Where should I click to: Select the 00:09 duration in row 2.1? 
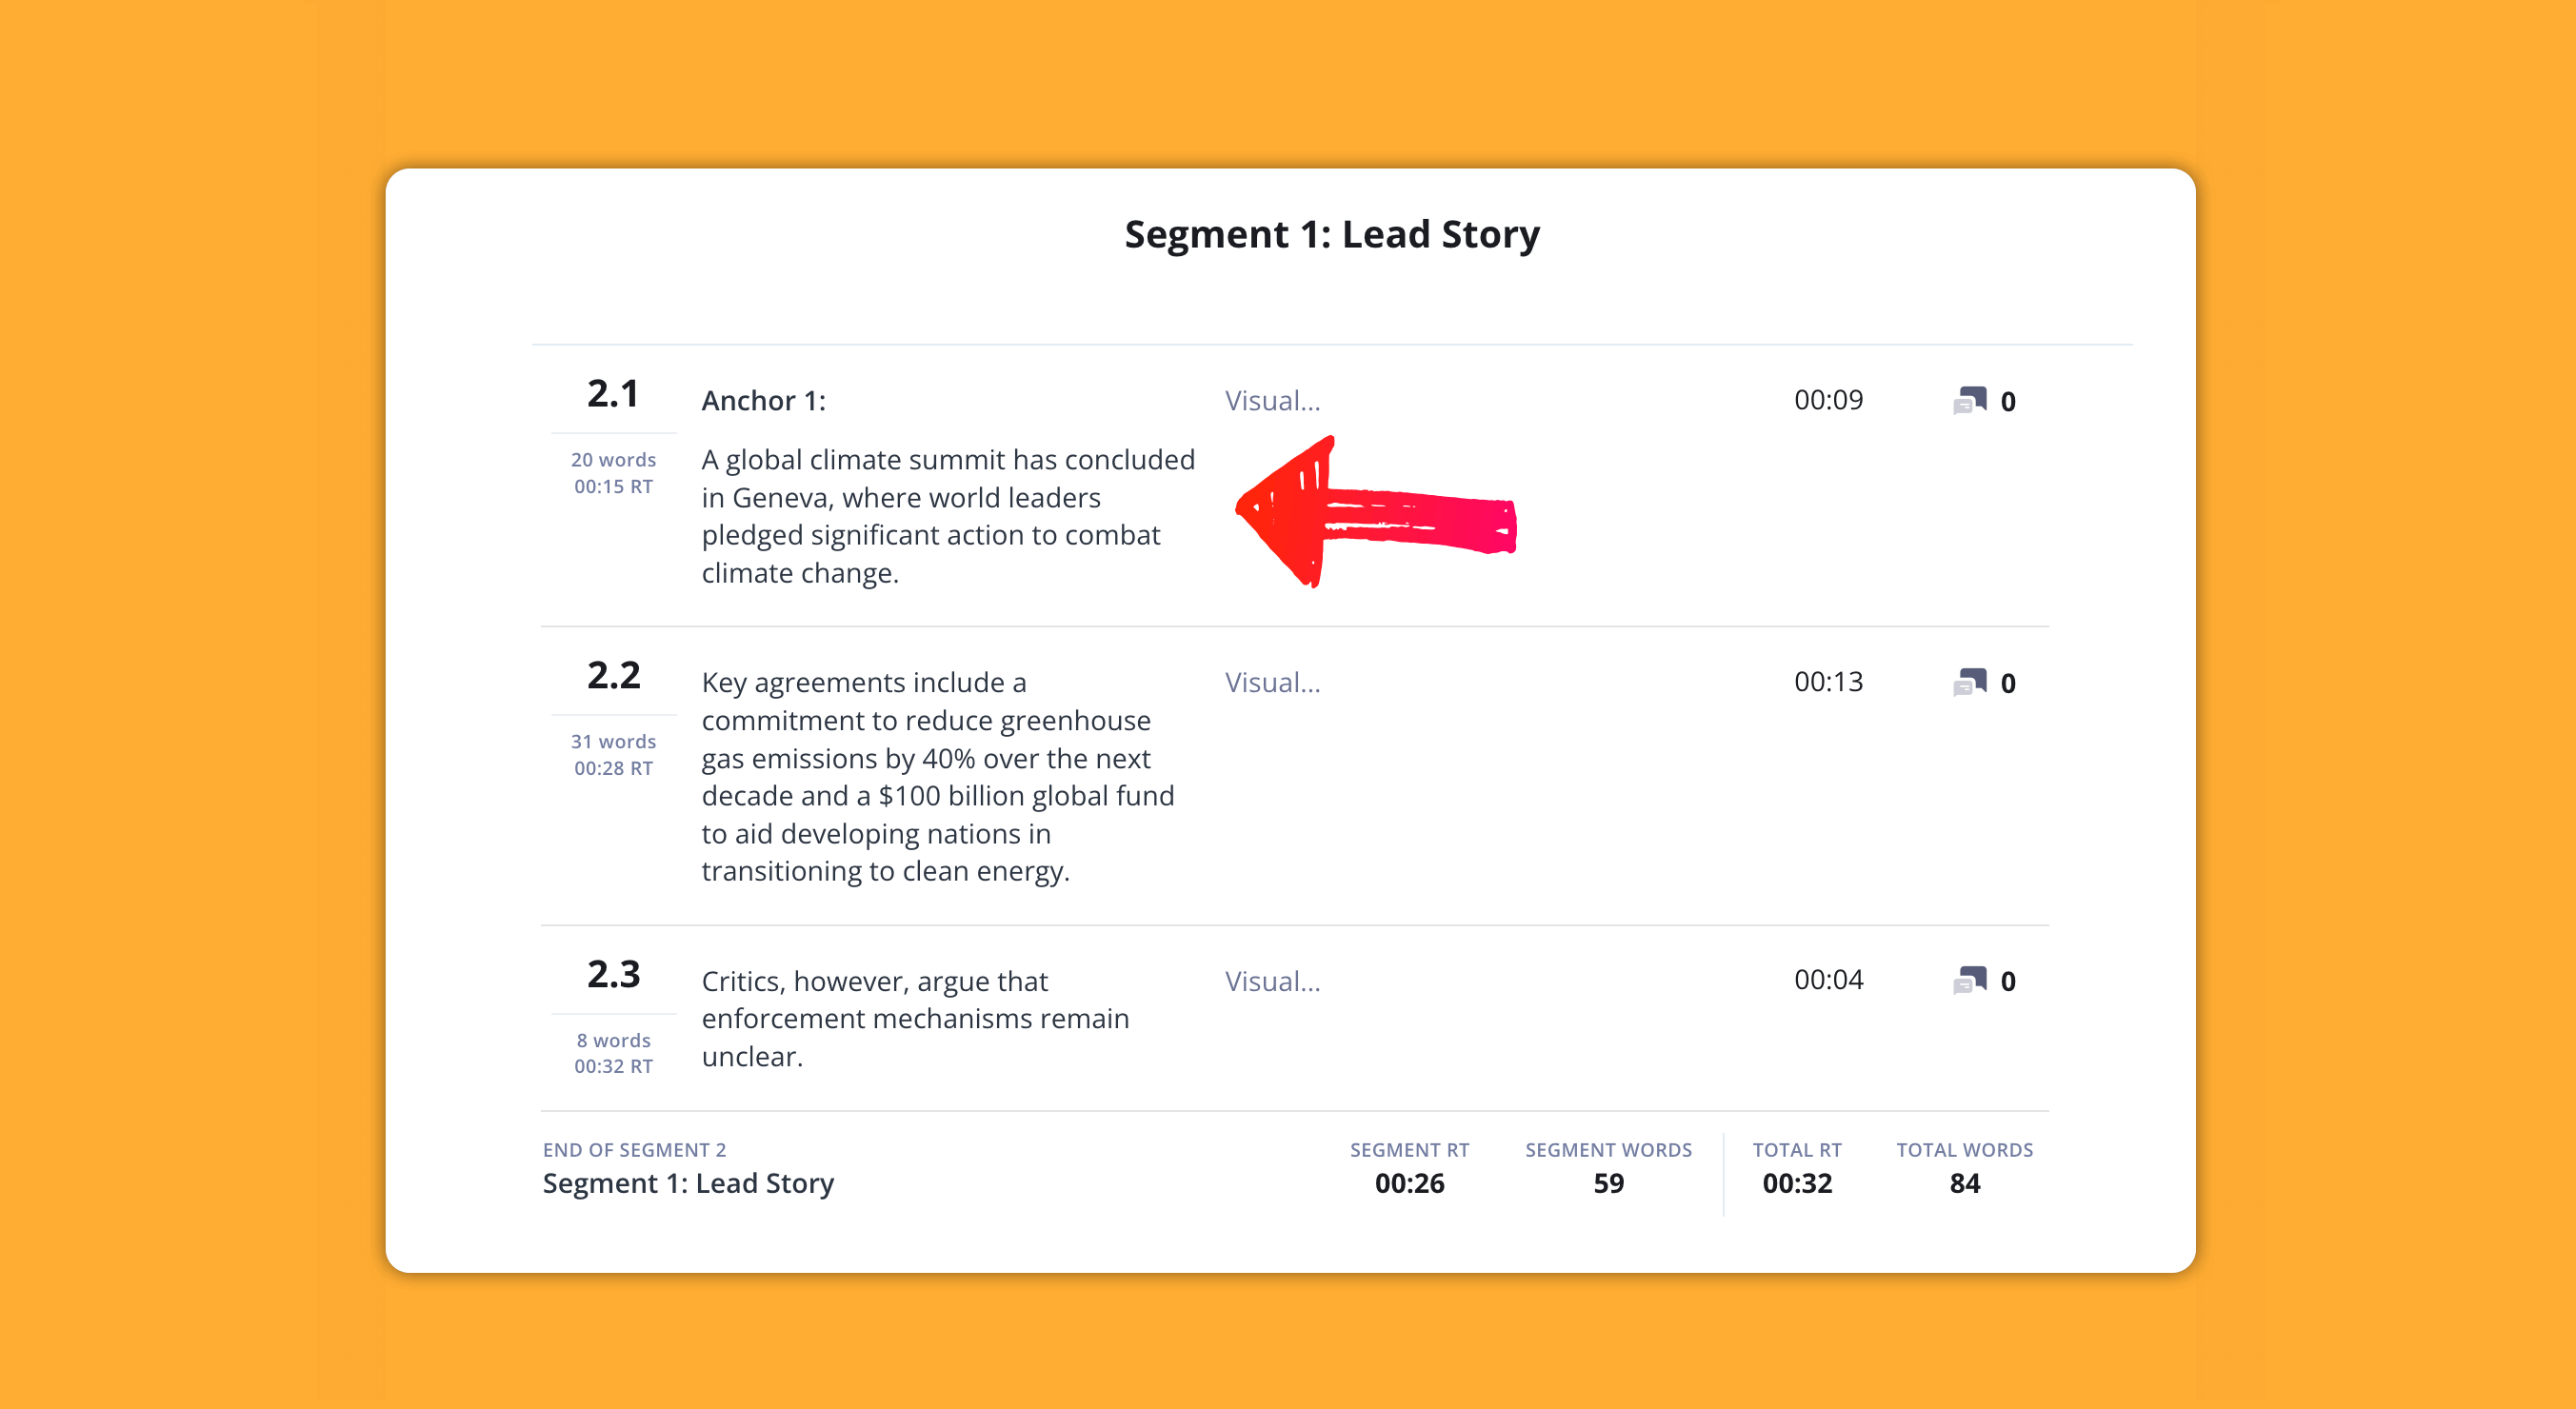(x=1828, y=400)
